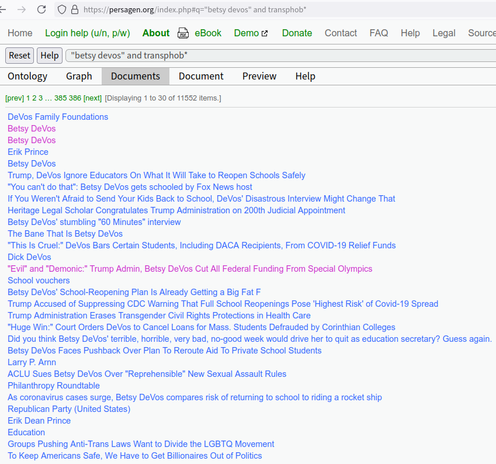Open the Philanthropy Roundtable result
Screen dimensions: 496x464
(x=54, y=386)
